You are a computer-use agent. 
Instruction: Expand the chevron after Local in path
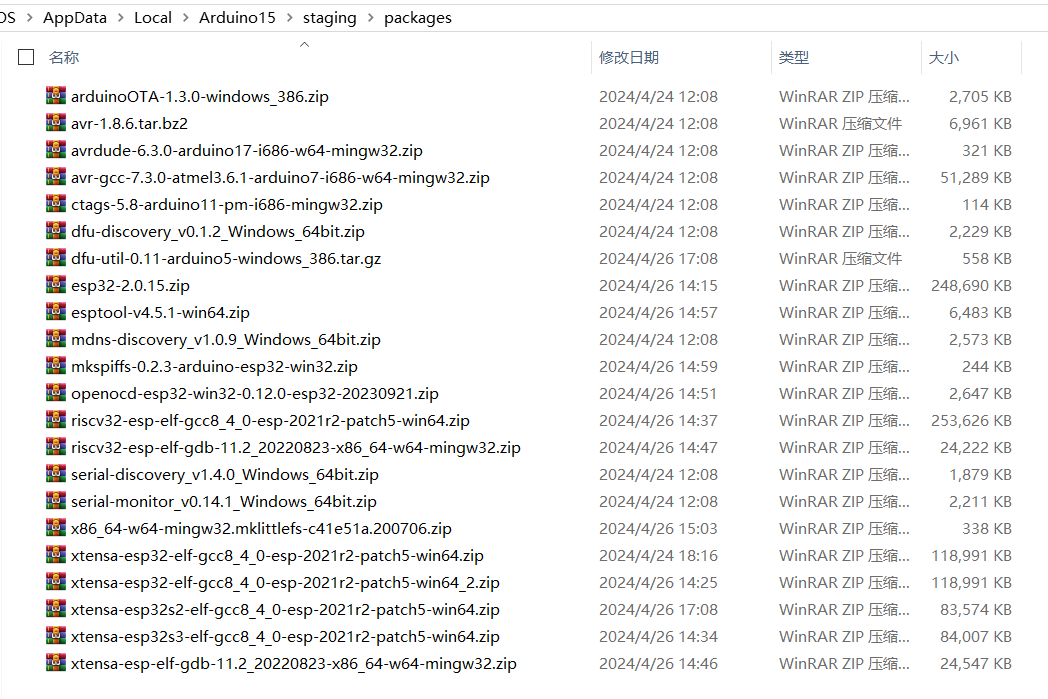click(x=185, y=18)
